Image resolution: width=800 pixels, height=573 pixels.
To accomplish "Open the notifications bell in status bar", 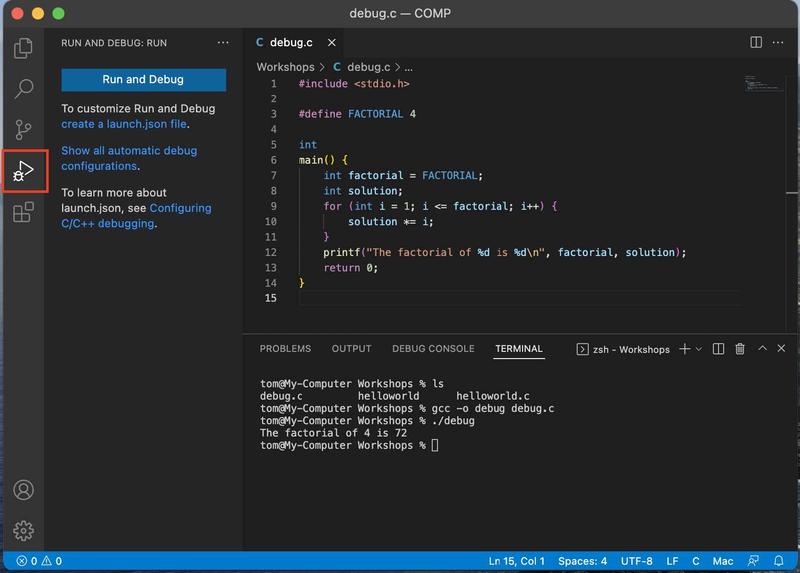I will click(778, 561).
